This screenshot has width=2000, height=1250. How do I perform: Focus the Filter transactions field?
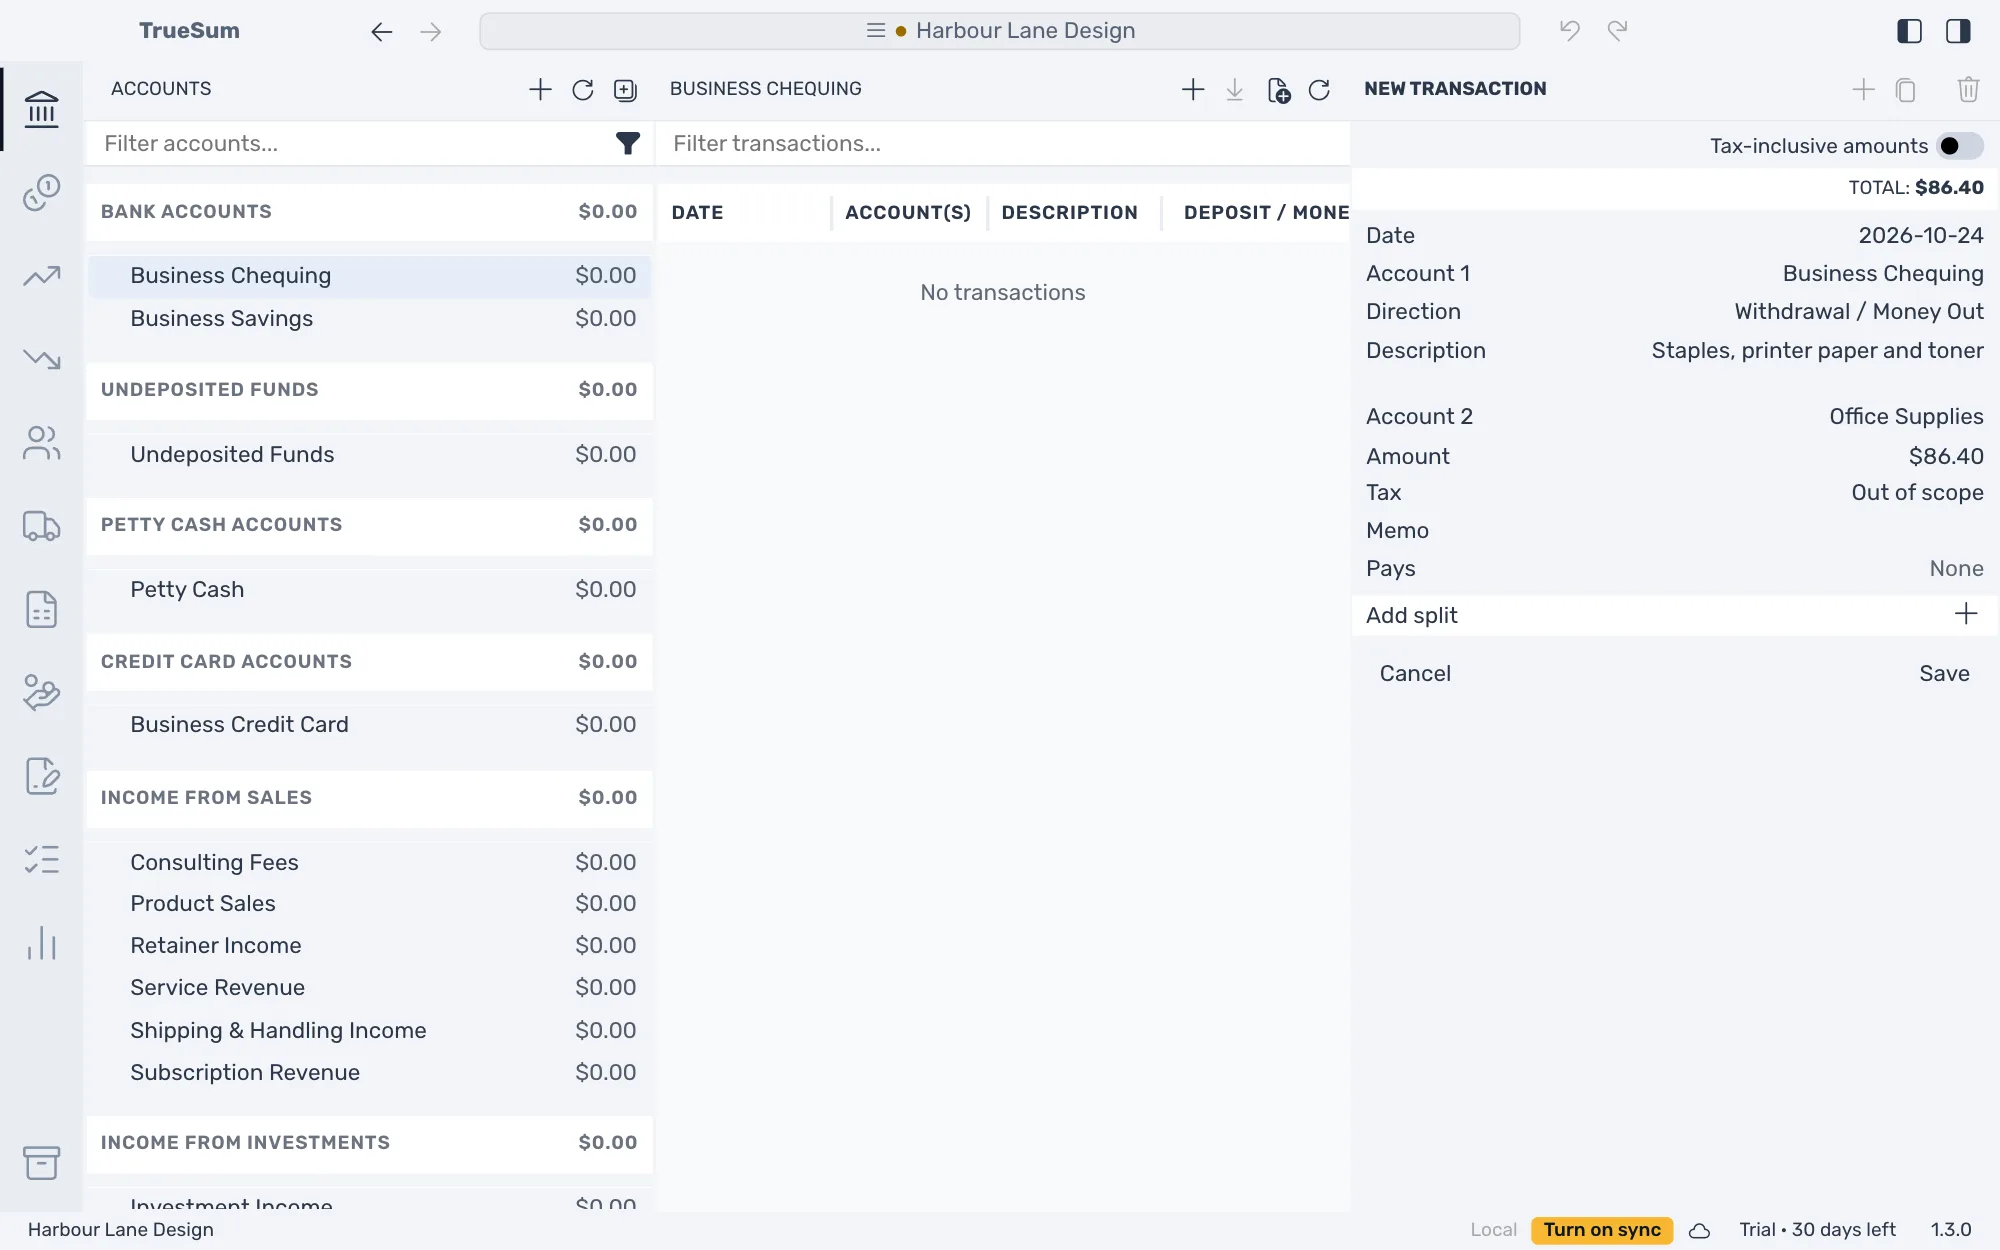pos(1003,144)
